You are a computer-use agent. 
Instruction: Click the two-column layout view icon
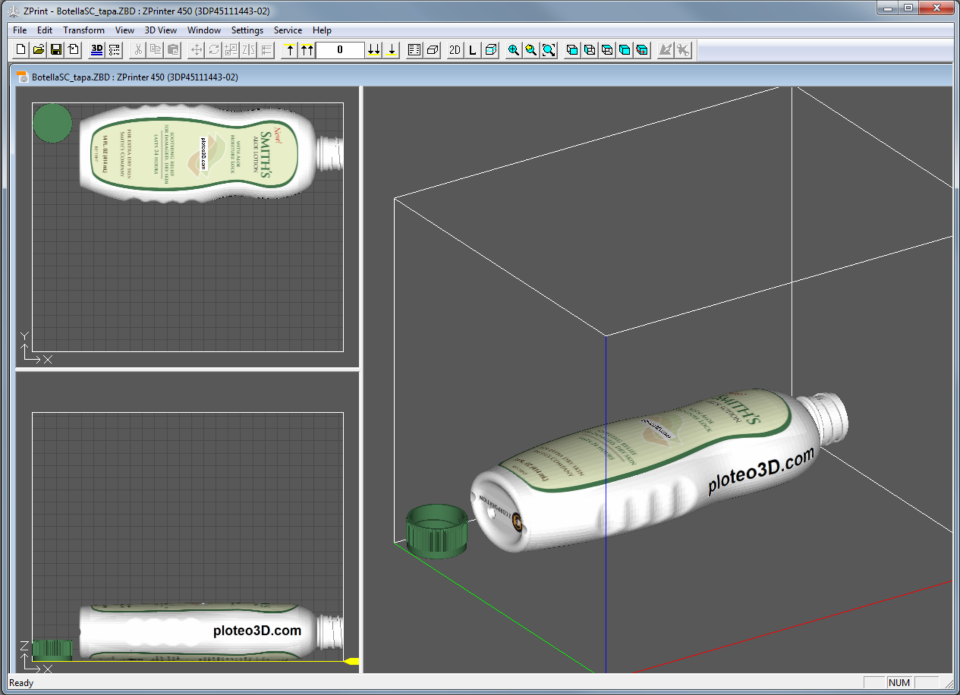[414, 50]
